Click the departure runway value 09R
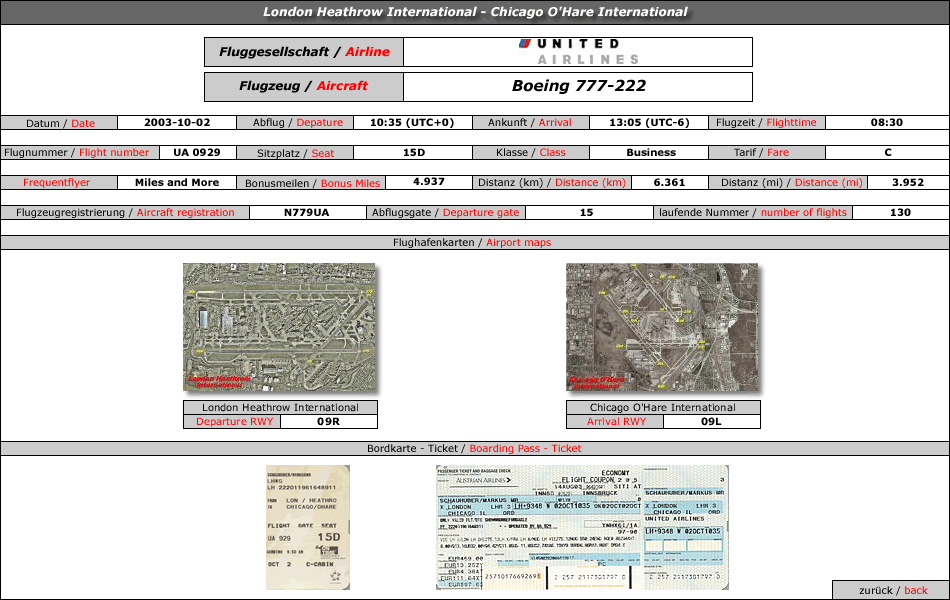This screenshot has height=600, width=950. (x=329, y=422)
